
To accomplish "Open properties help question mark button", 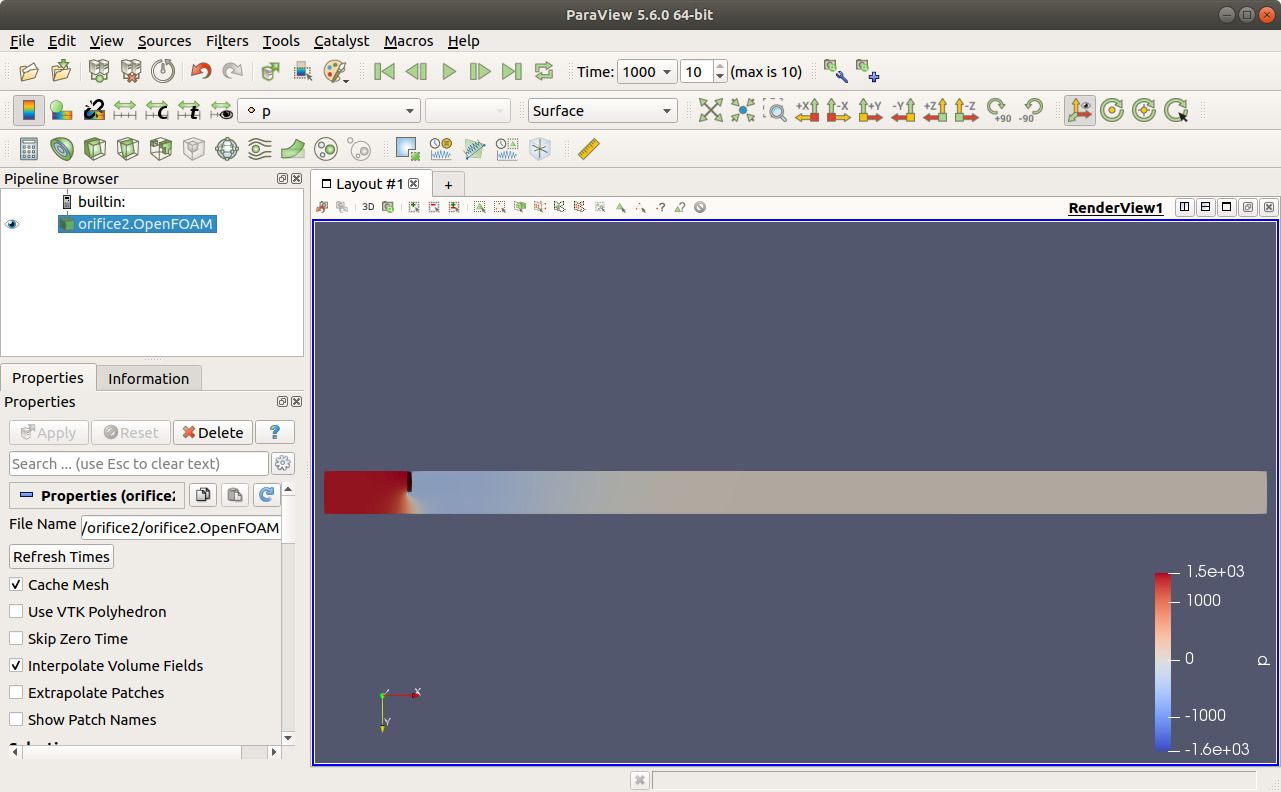I will (x=275, y=432).
